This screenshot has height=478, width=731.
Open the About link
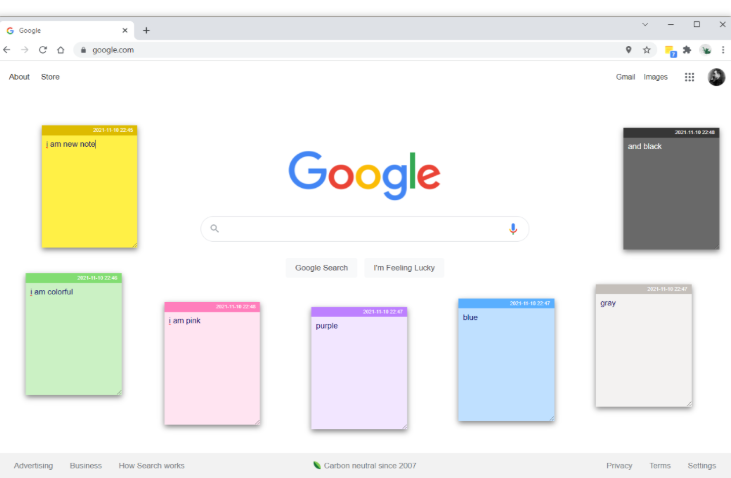19,77
